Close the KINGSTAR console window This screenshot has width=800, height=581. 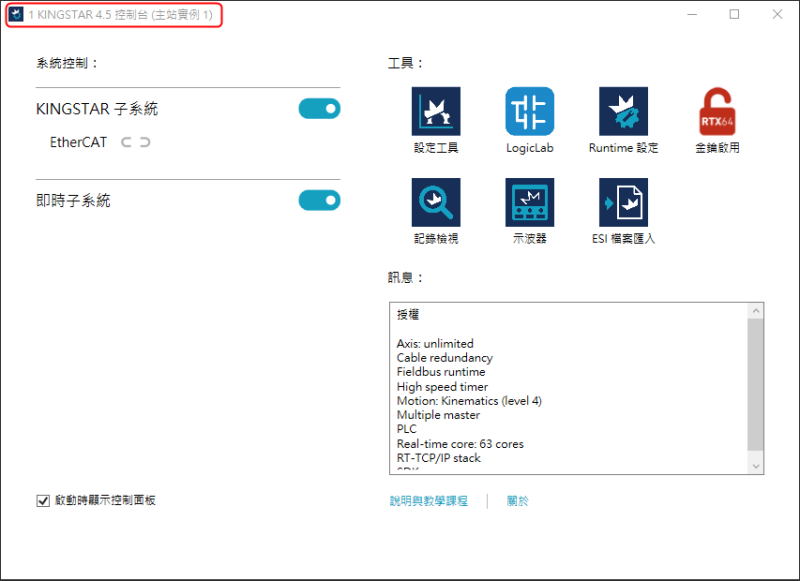pos(777,14)
